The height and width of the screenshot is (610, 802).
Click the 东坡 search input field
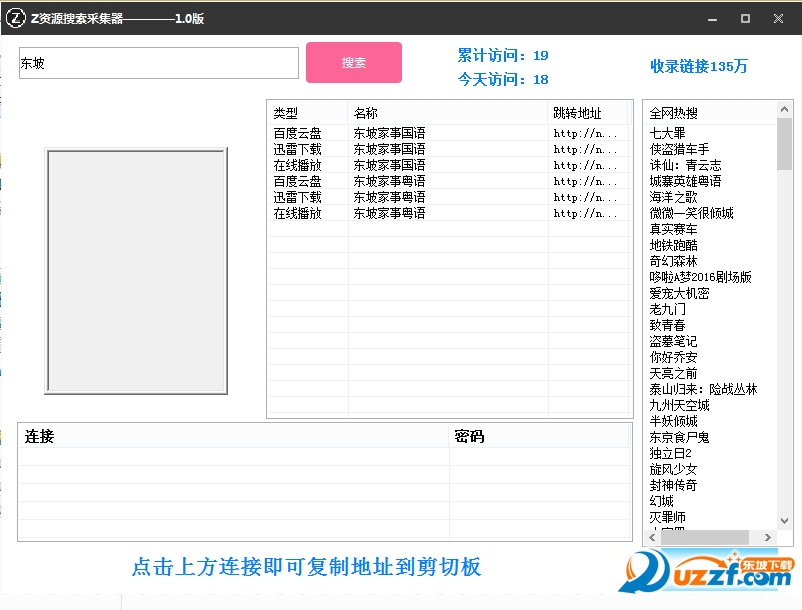click(x=158, y=62)
